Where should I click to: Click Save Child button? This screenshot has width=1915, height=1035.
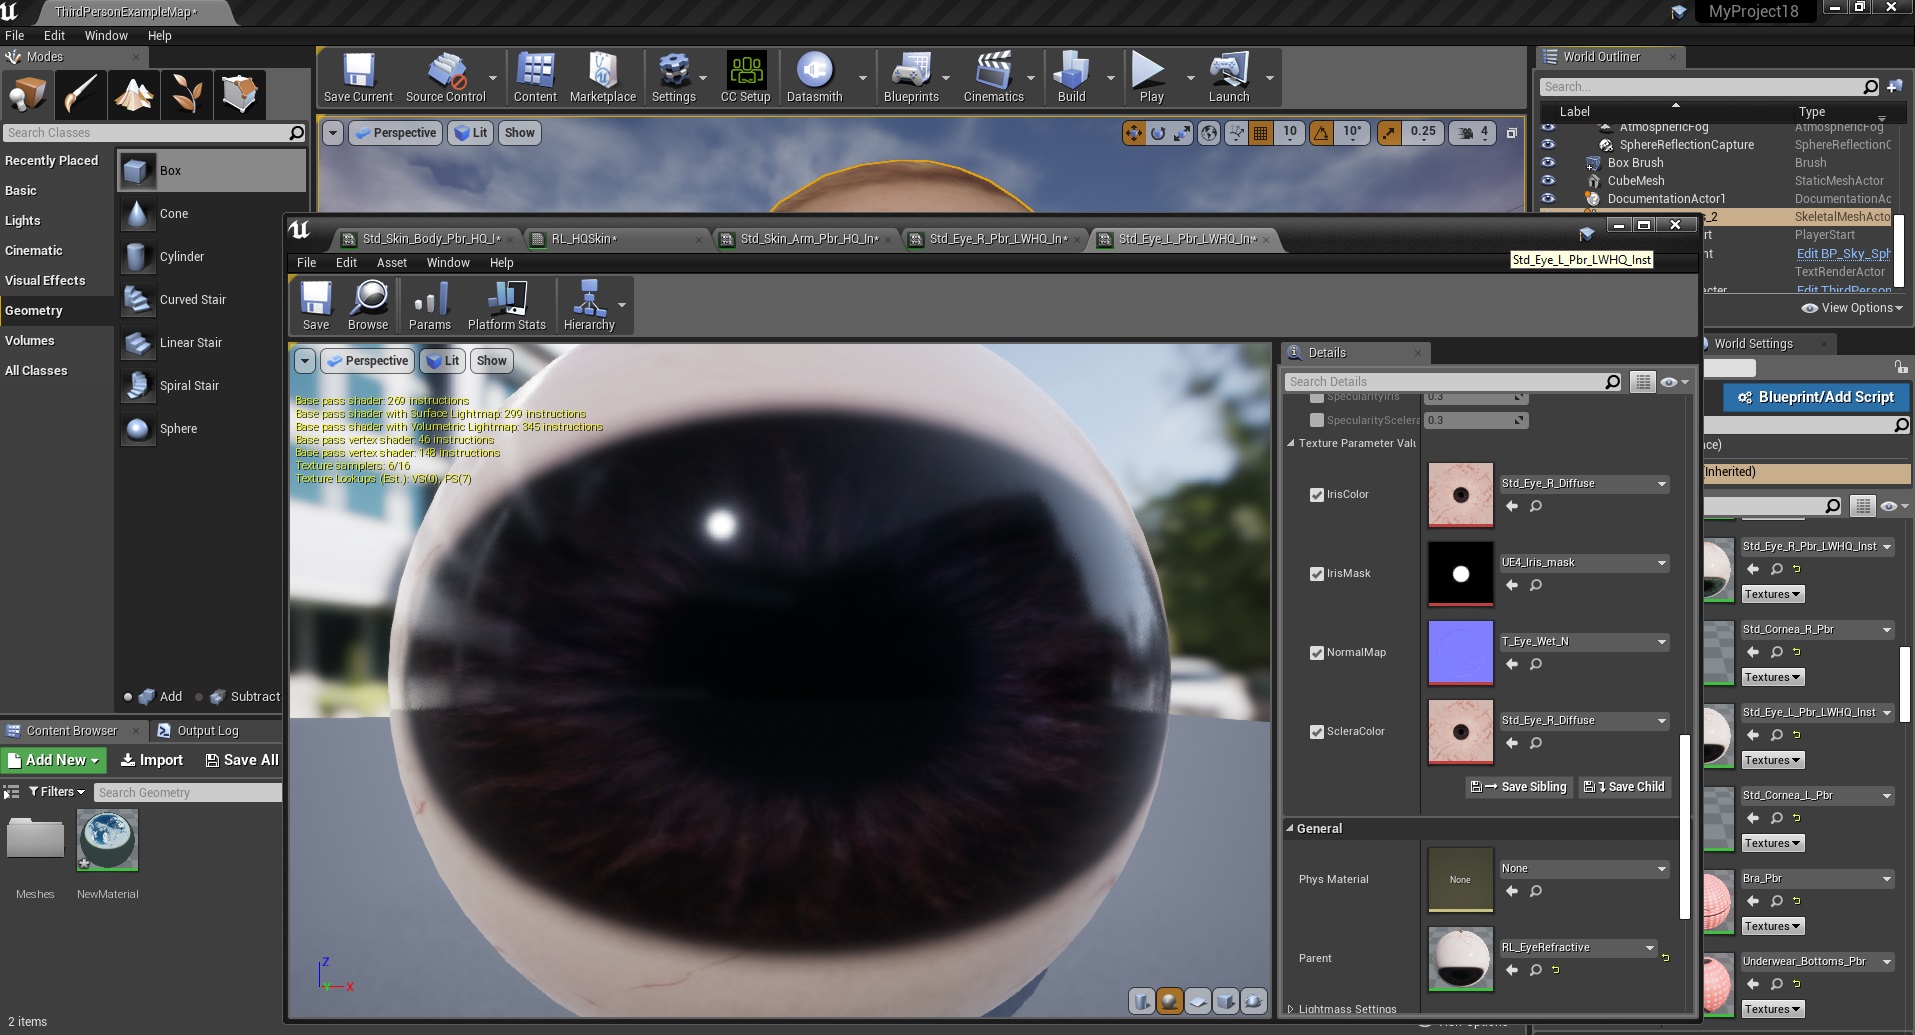(x=1625, y=787)
